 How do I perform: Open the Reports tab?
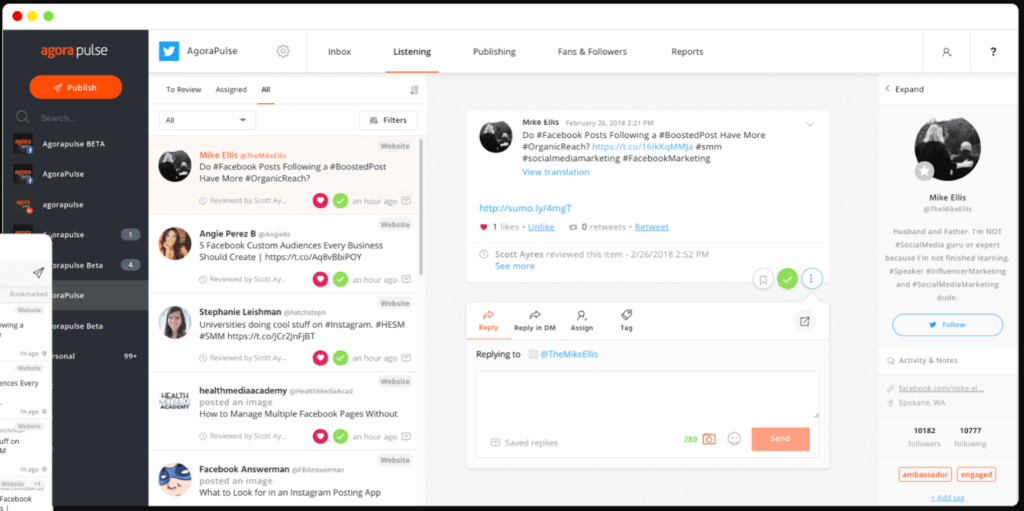pos(687,52)
